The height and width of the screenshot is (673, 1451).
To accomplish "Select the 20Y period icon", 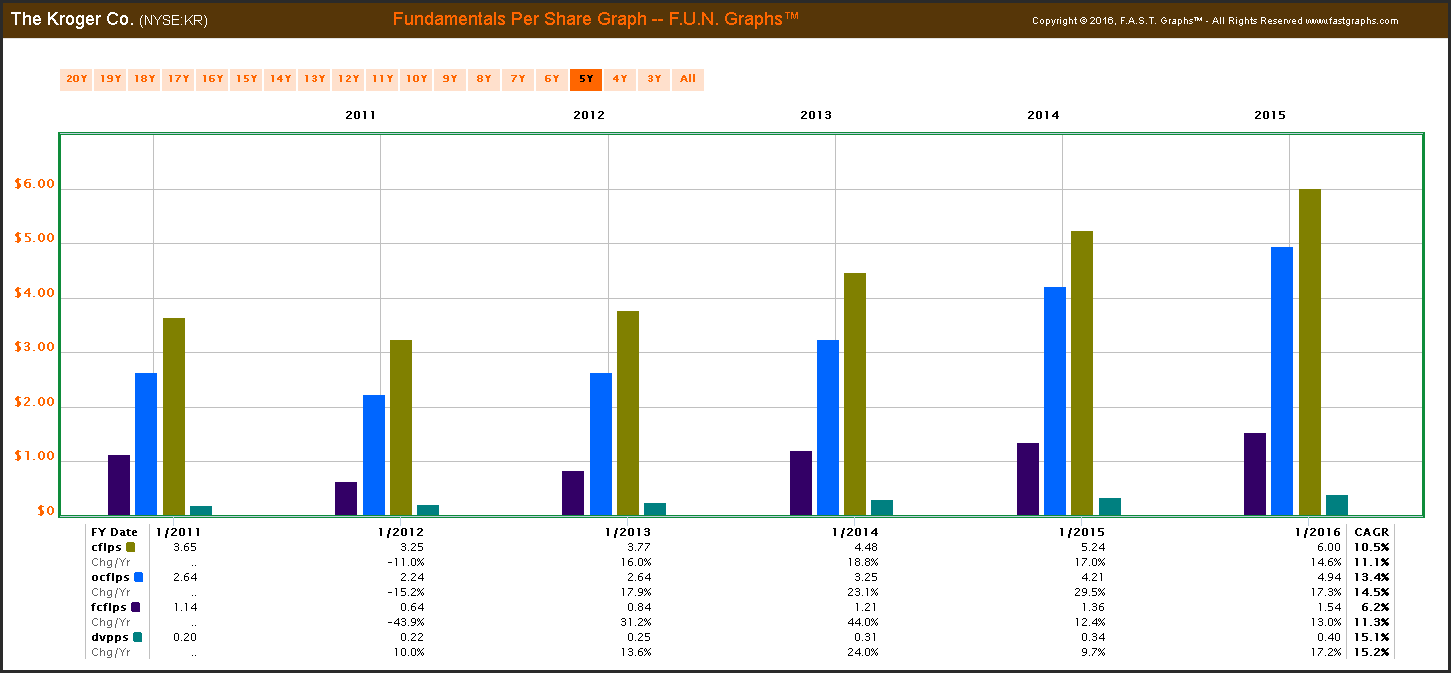I will (76, 79).
